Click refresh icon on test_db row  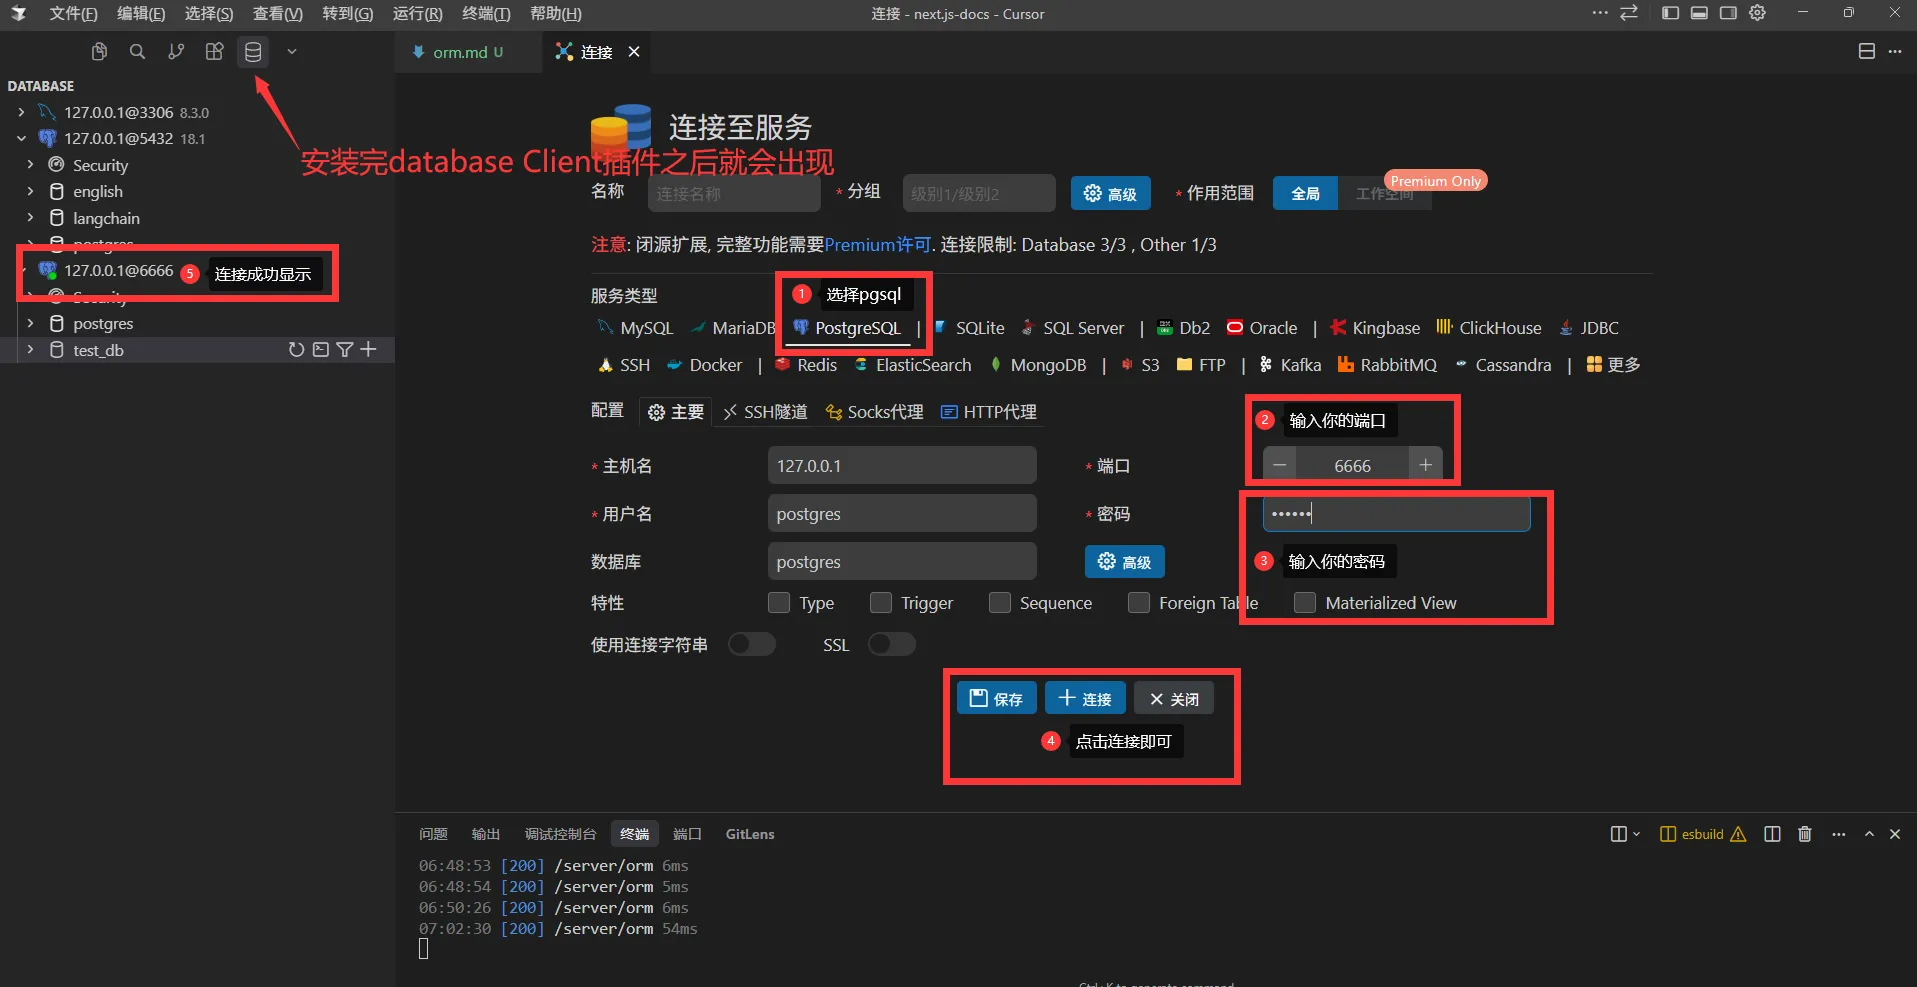coord(296,350)
